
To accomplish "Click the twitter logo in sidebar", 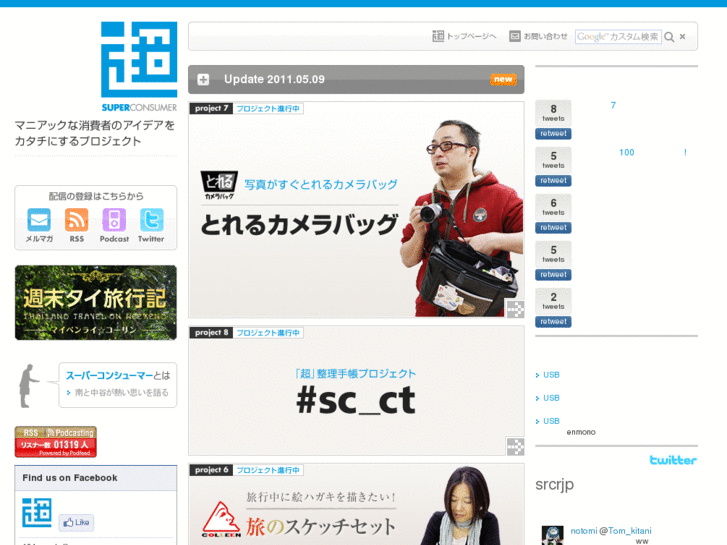I will [x=673, y=460].
